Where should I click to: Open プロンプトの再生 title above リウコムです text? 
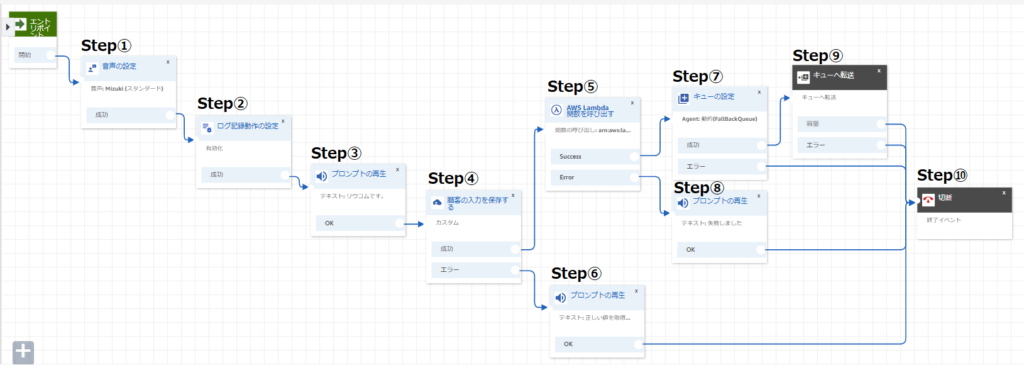[359, 174]
